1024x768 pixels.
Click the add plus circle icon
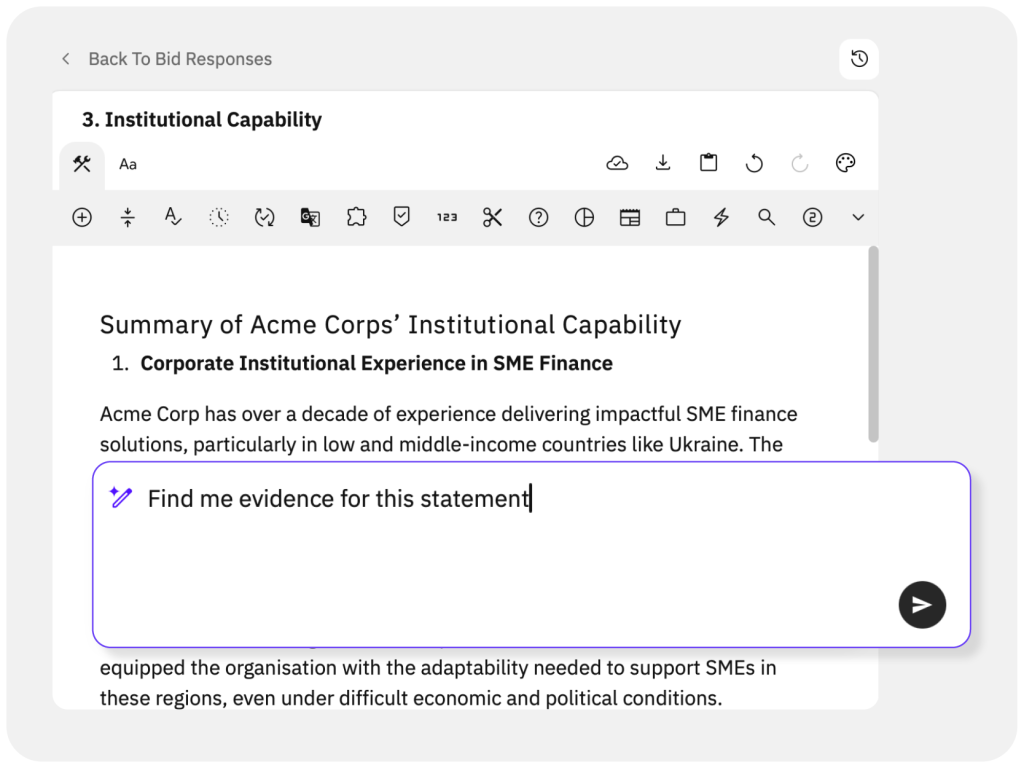pos(82,217)
